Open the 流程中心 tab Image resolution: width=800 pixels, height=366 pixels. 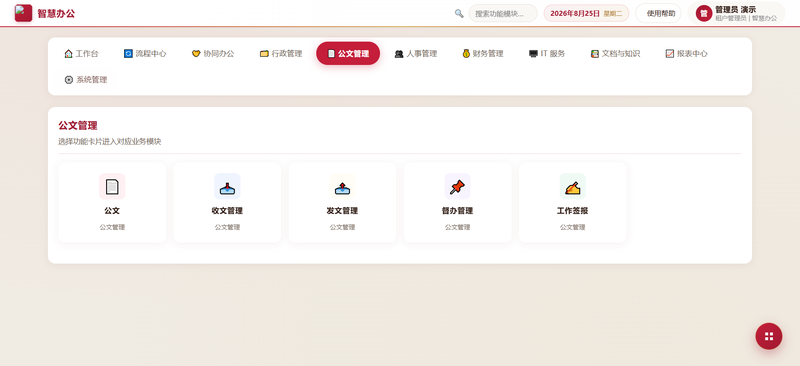pos(145,53)
